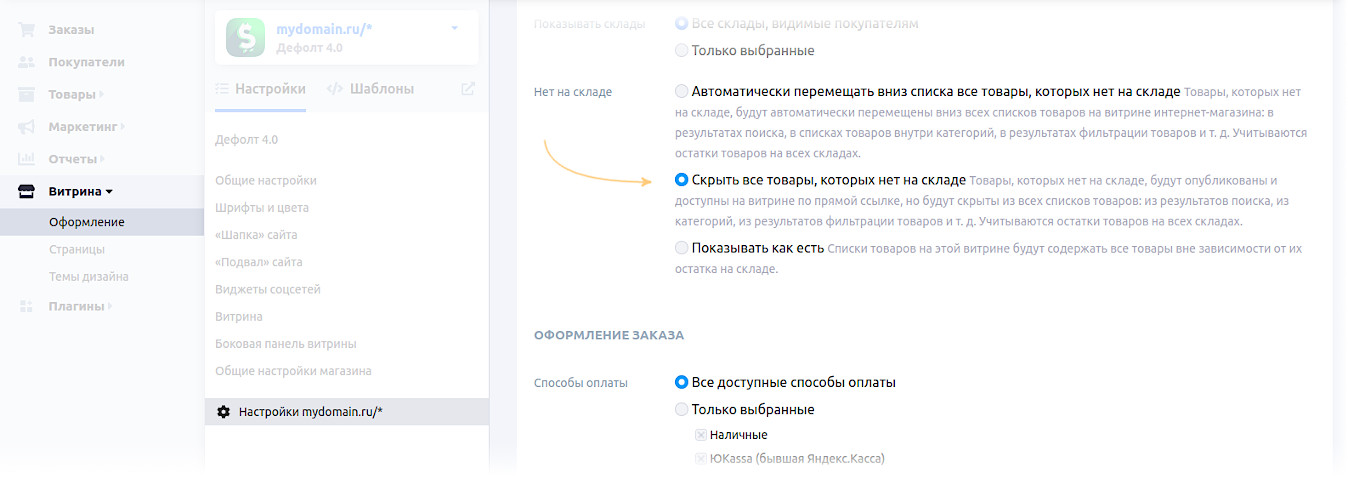Expand the Товары submenu arrow

click(x=102, y=95)
